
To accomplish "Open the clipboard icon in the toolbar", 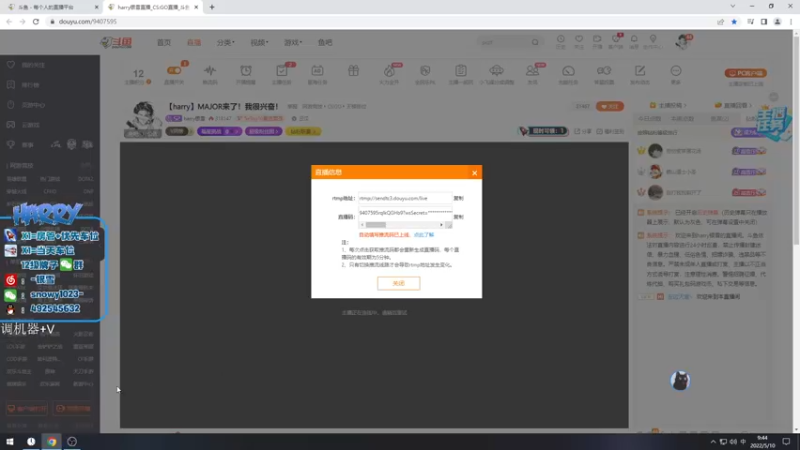I will coord(461,70).
